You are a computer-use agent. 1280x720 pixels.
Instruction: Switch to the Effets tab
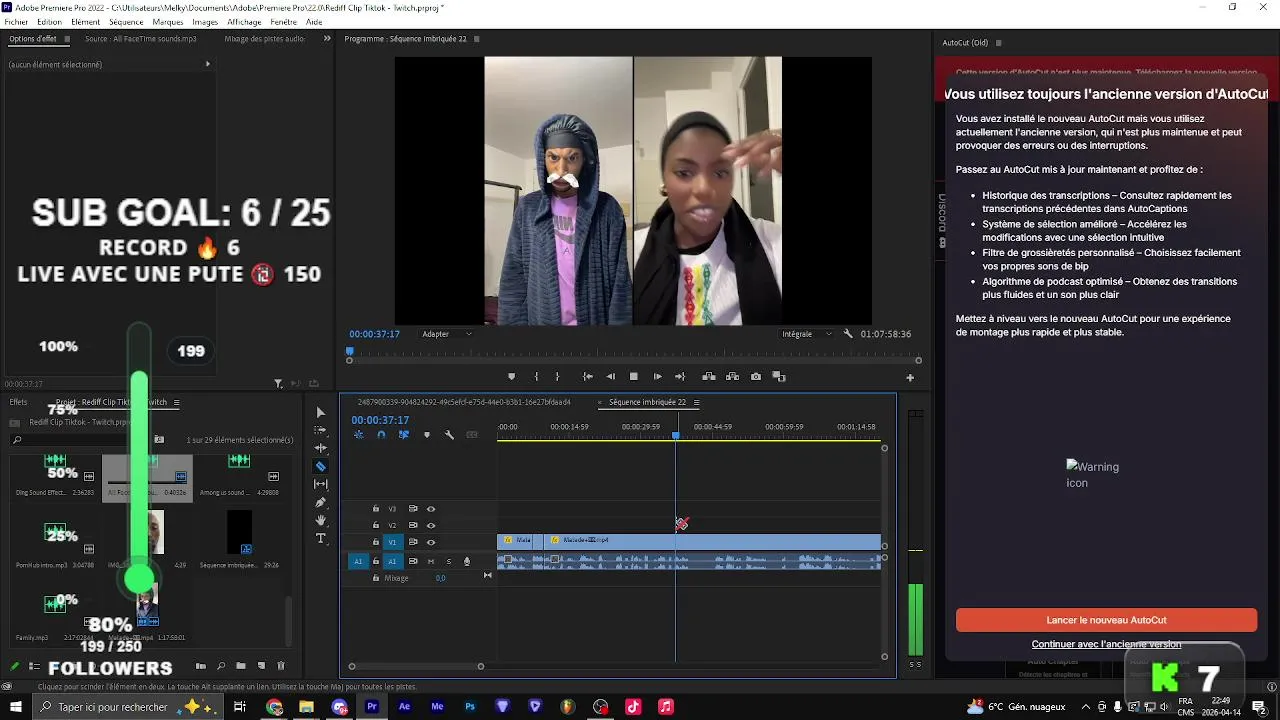pos(18,402)
